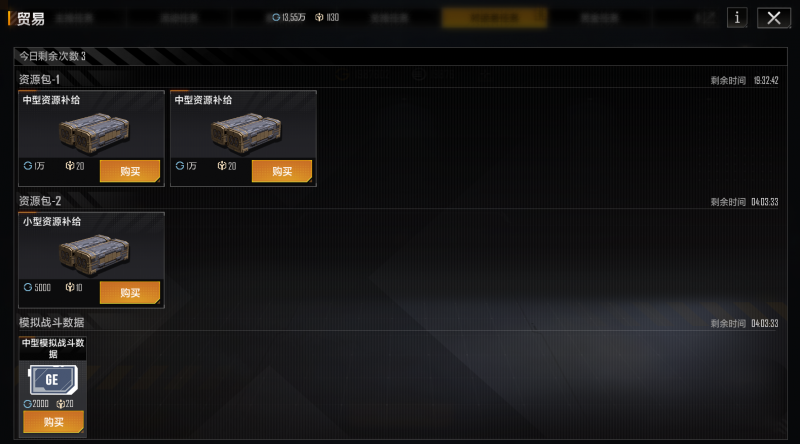The width and height of the screenshot is (800, 444).
Task: Click the blue coin 5000 price icon
Action: point(28,287)
